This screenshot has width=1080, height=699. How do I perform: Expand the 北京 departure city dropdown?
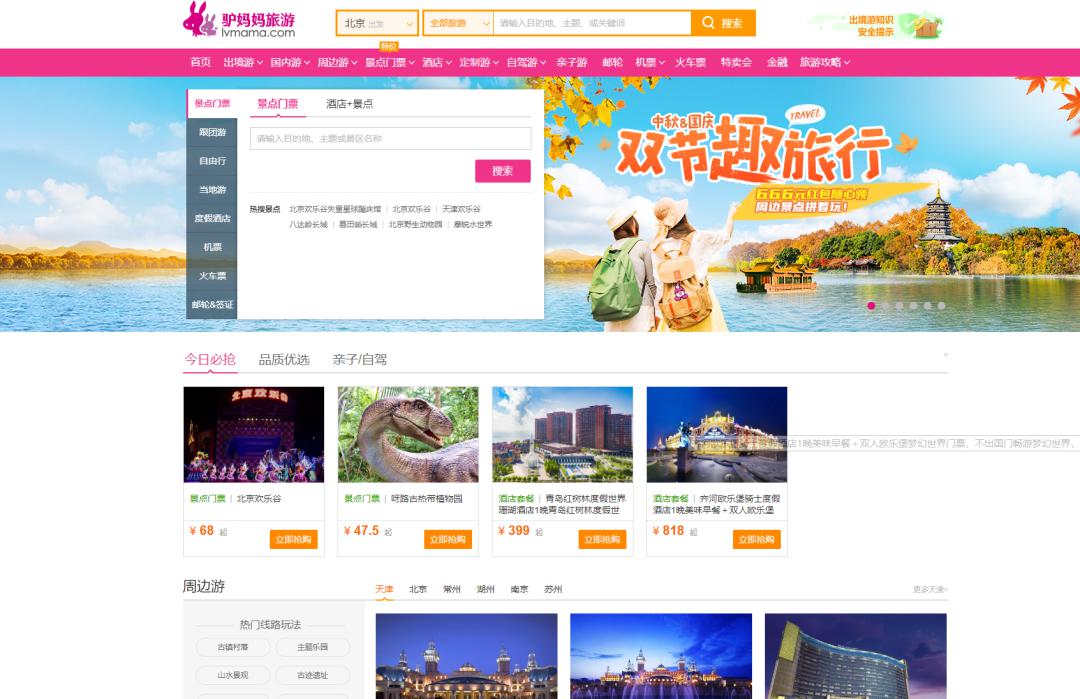(x=377, y=23)
